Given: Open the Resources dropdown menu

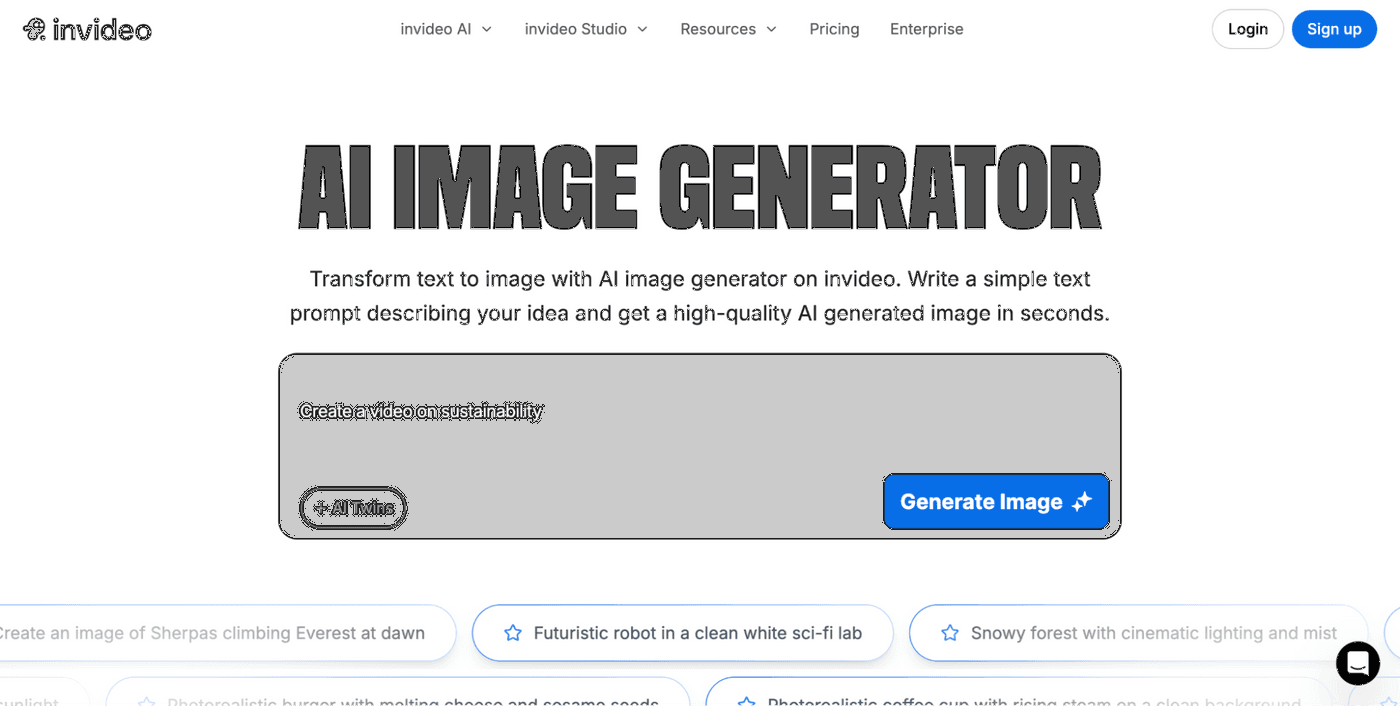Looking at the screenshot, I should 728,29.
